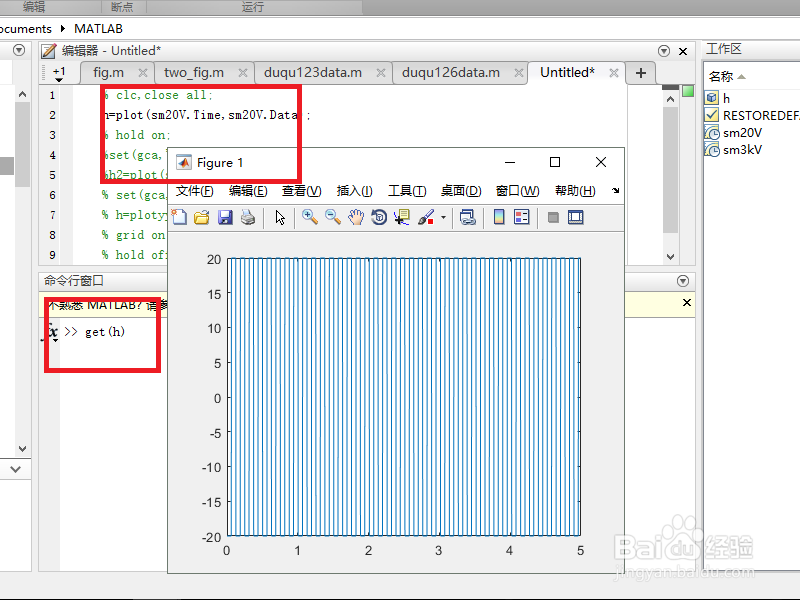Add new editor tab with plus button
Image resolution: width=800 pixels, height=600 pixels.
(641, 73)
